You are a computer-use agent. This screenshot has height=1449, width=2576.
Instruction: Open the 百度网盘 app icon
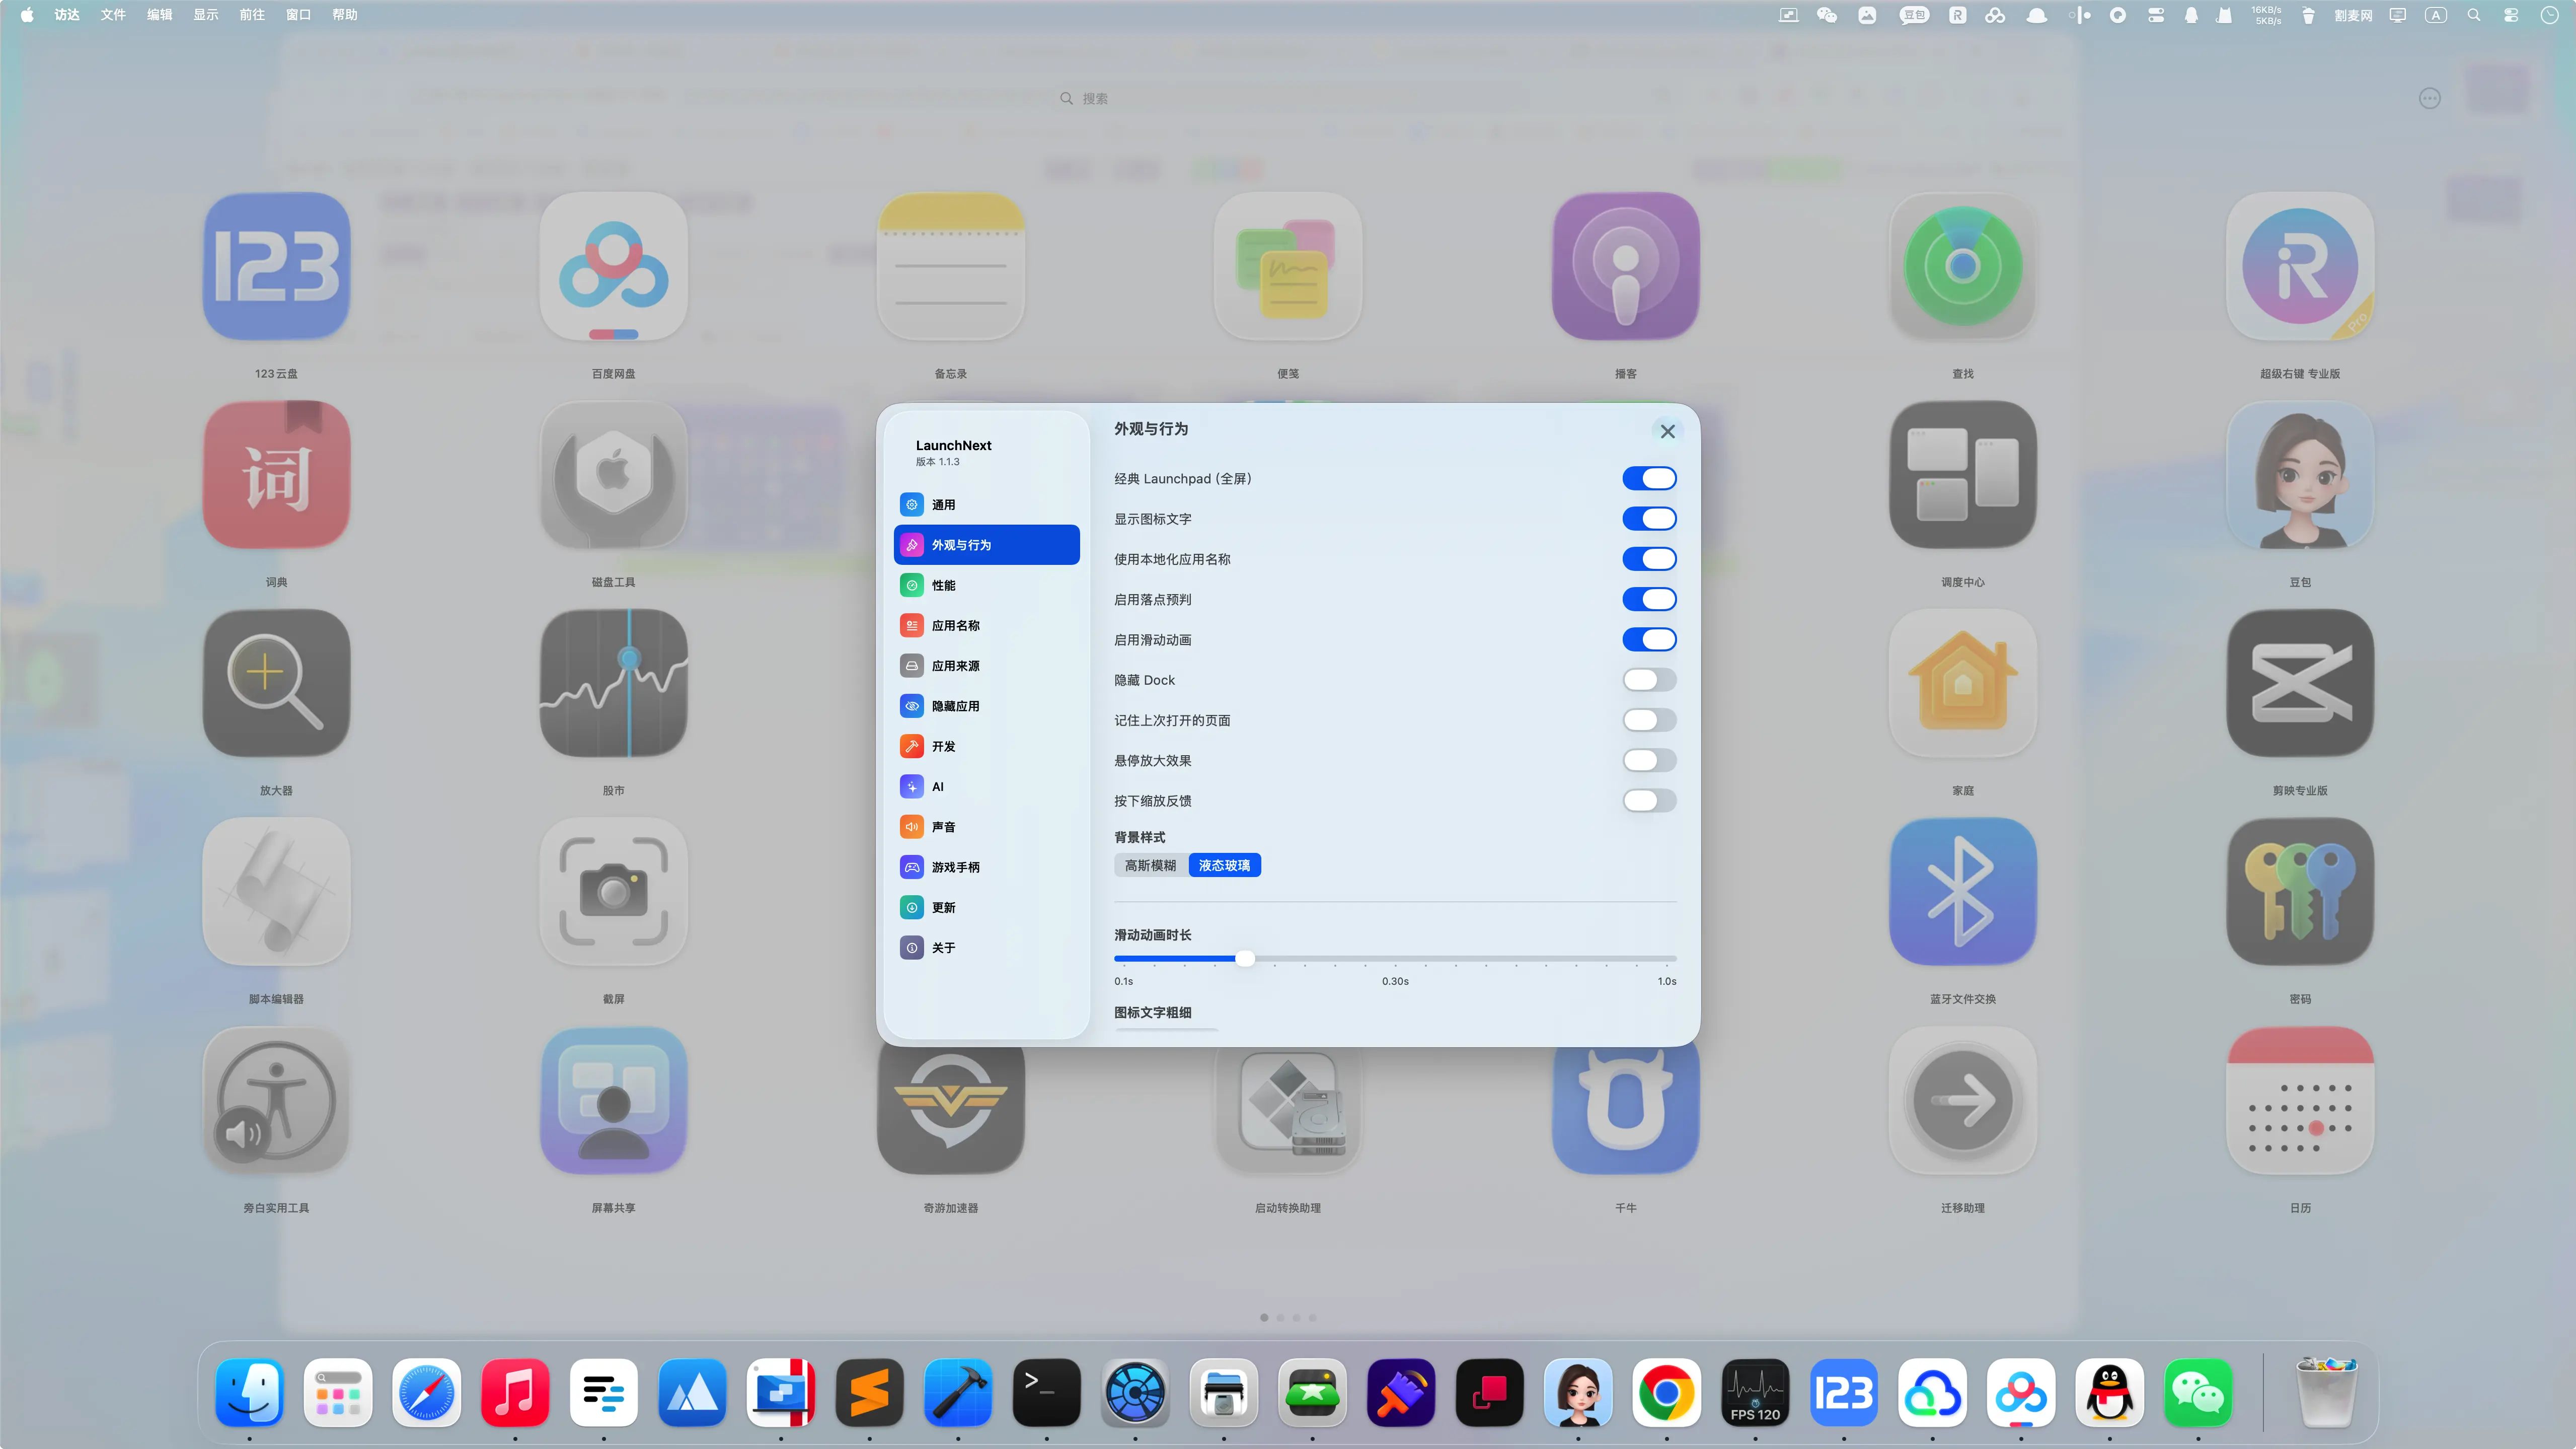tap(613, 267)
